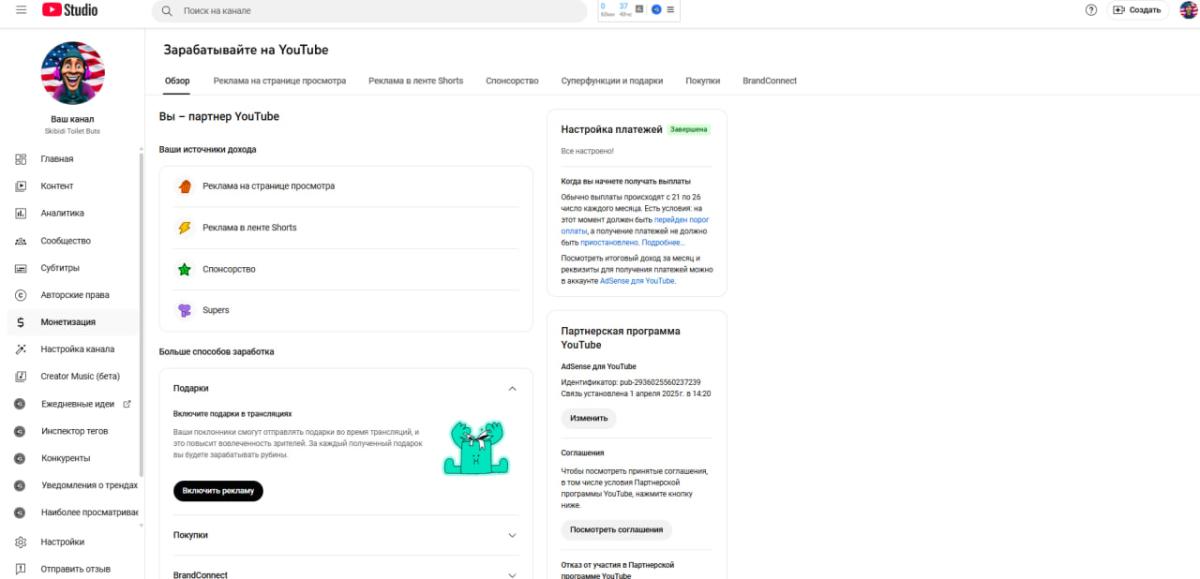
Task: Click the left sidebar scrollbar
Action: tap(141, 312)
